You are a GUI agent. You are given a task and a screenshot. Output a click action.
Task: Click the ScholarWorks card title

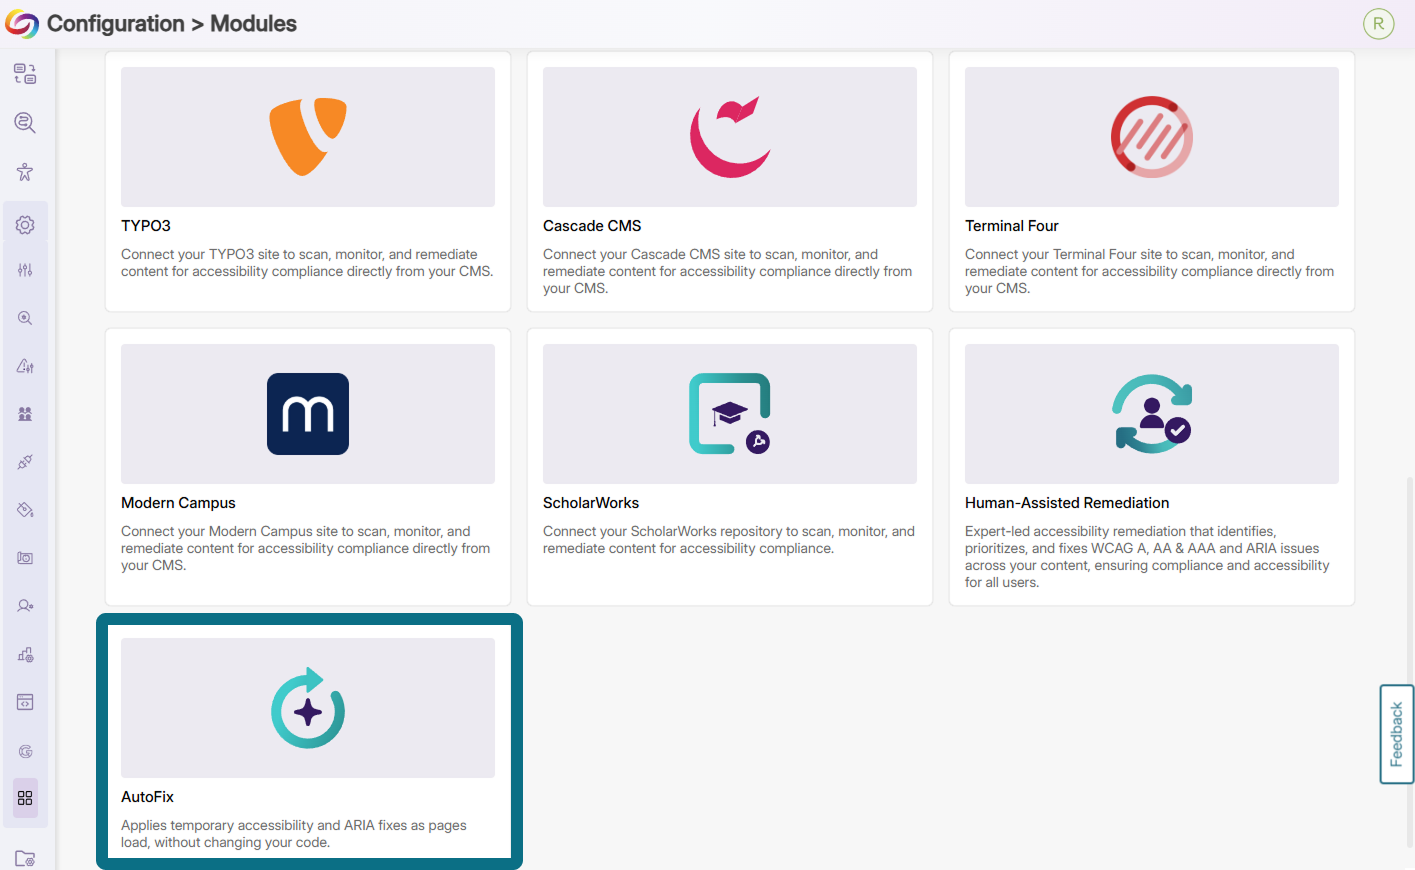point(591,503)
